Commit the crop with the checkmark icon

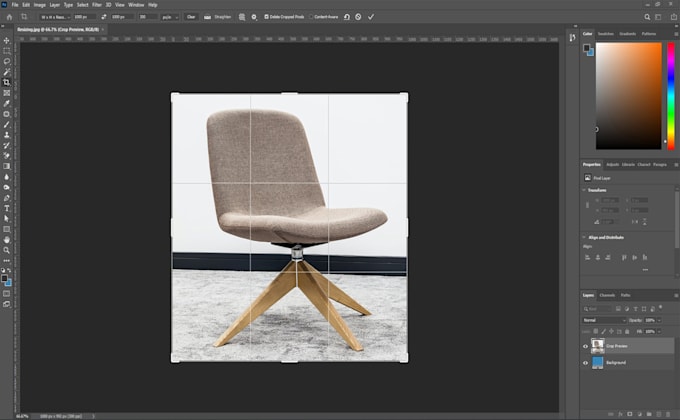tap(371, 17)
